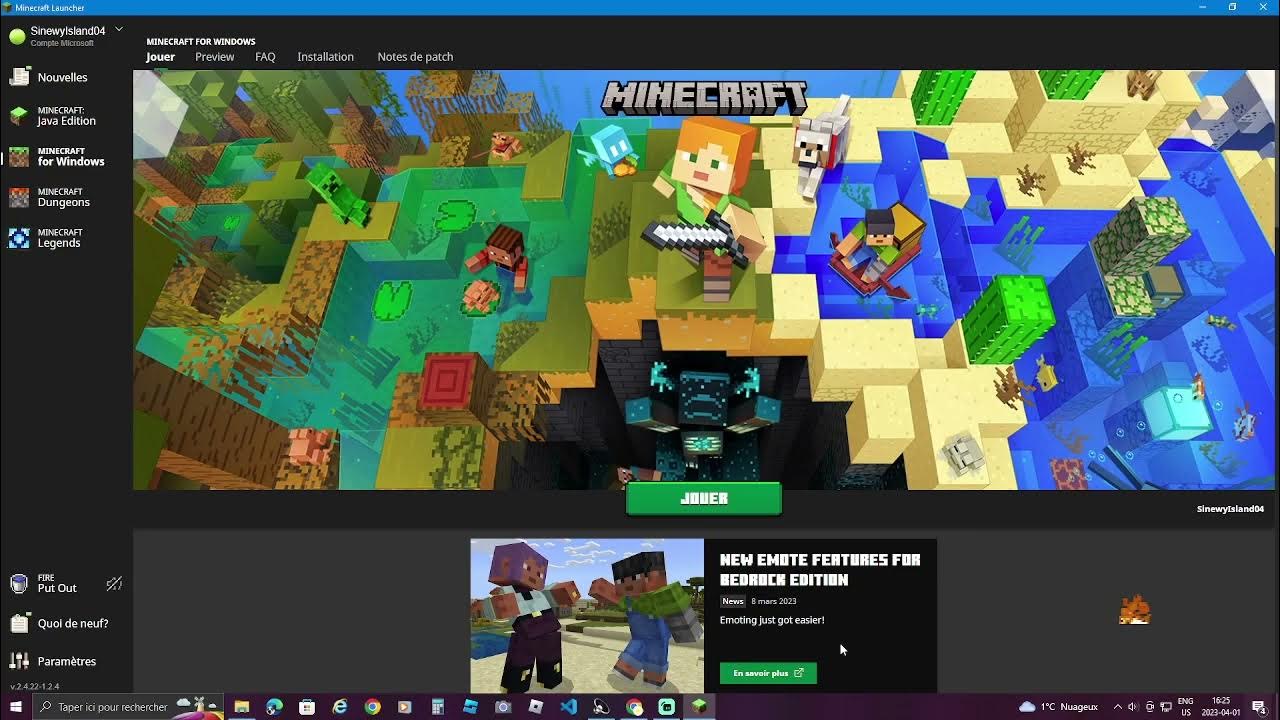Click New Emote Features headline
This screenshot has height=720, width=1280.
tap(820, 569)
